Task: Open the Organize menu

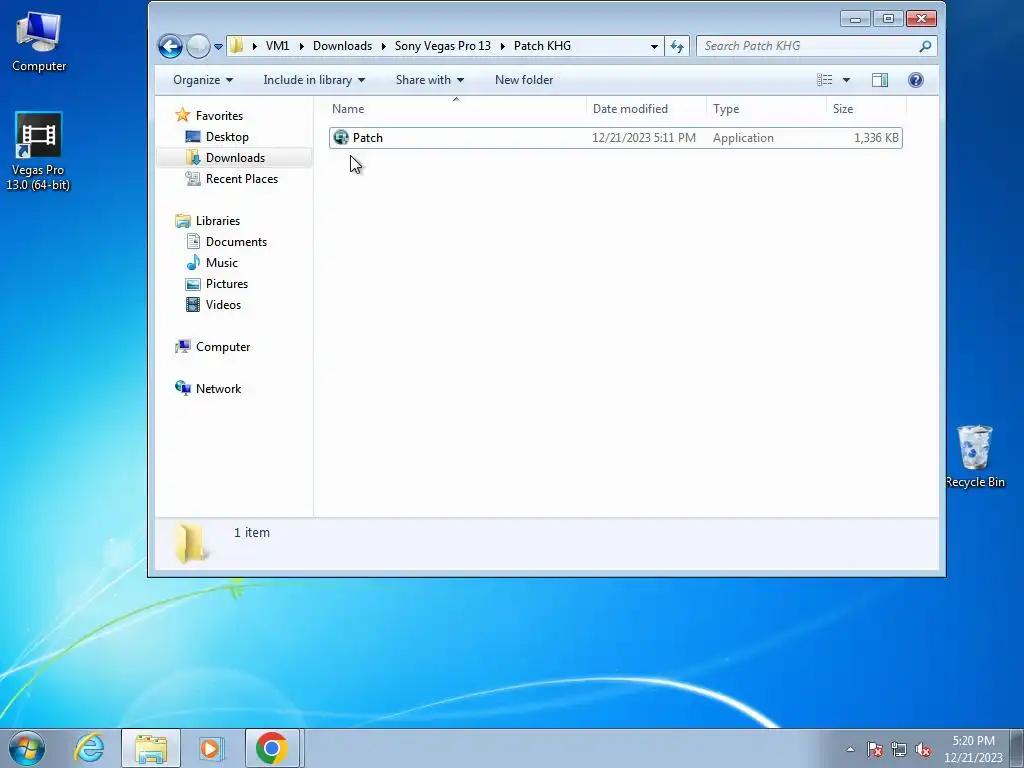Action: coord(203,80)
